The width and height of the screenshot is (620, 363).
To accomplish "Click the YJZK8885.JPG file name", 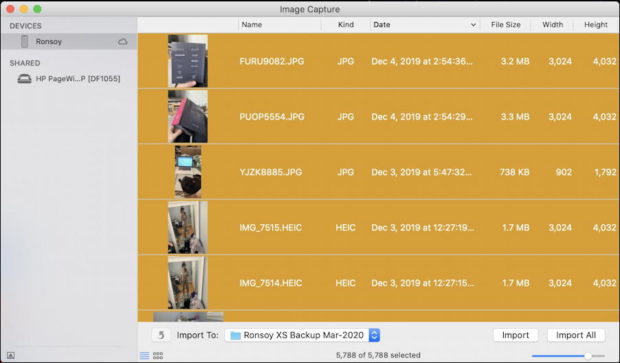I will 270,172.
